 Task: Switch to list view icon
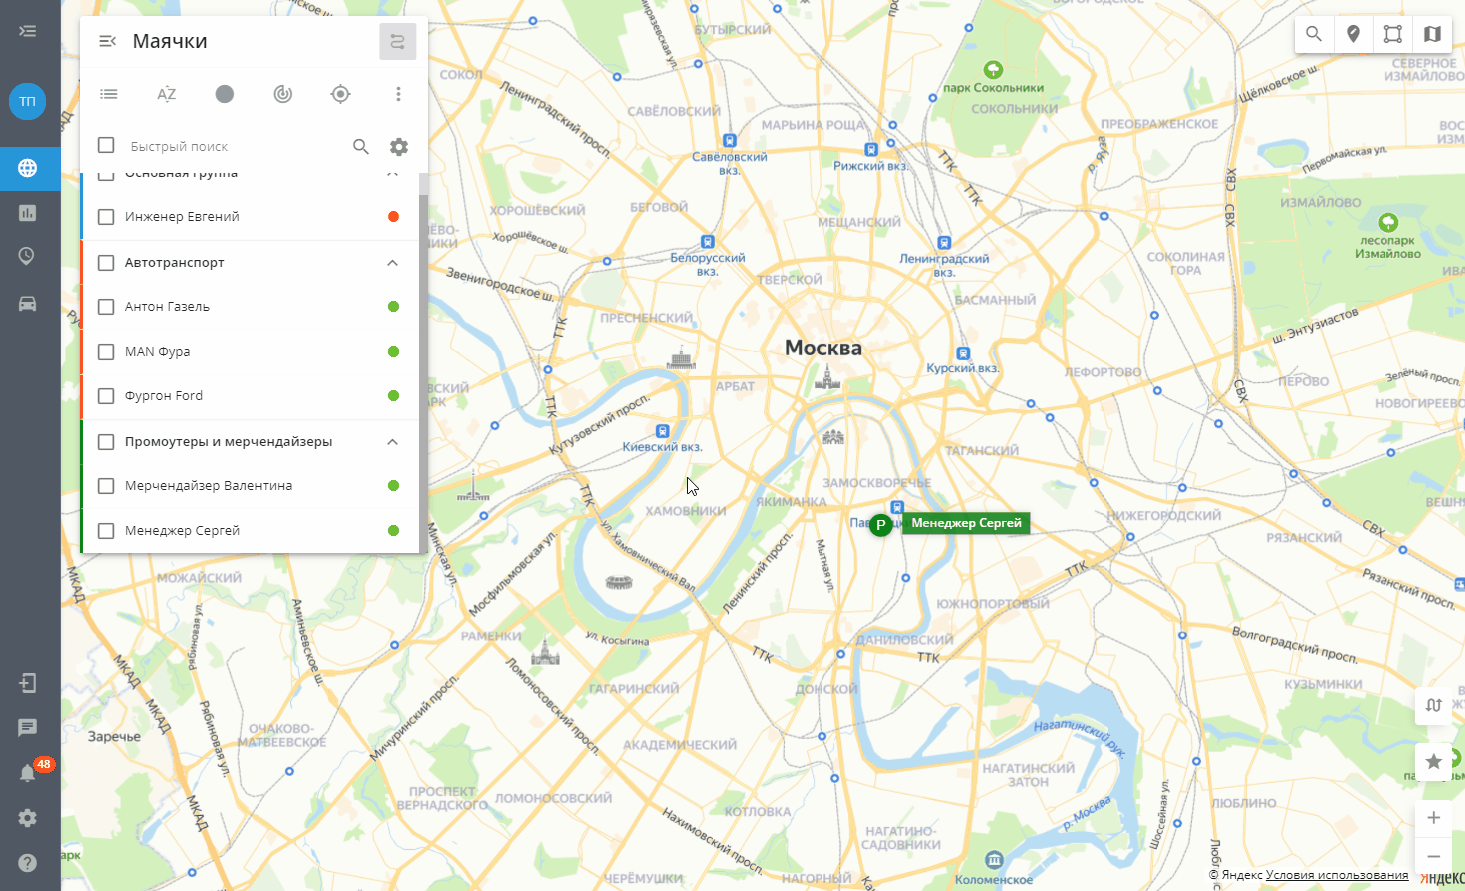click(x=109, y=94)
